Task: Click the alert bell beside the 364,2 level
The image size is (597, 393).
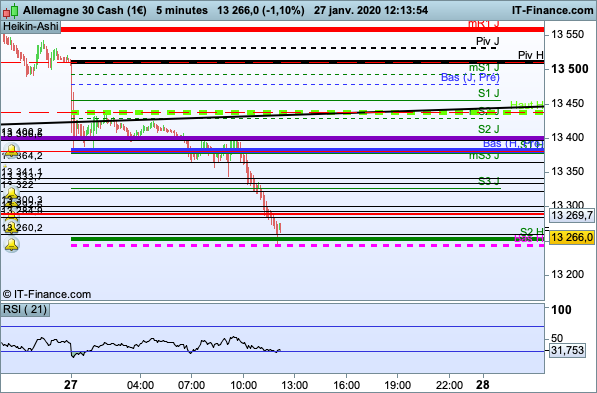Action: click(11, 151)
